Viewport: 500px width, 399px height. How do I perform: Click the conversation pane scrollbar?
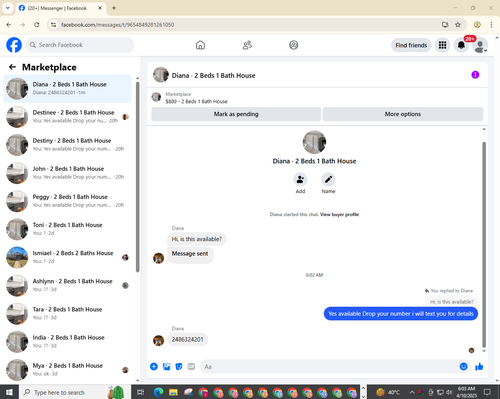484,245
